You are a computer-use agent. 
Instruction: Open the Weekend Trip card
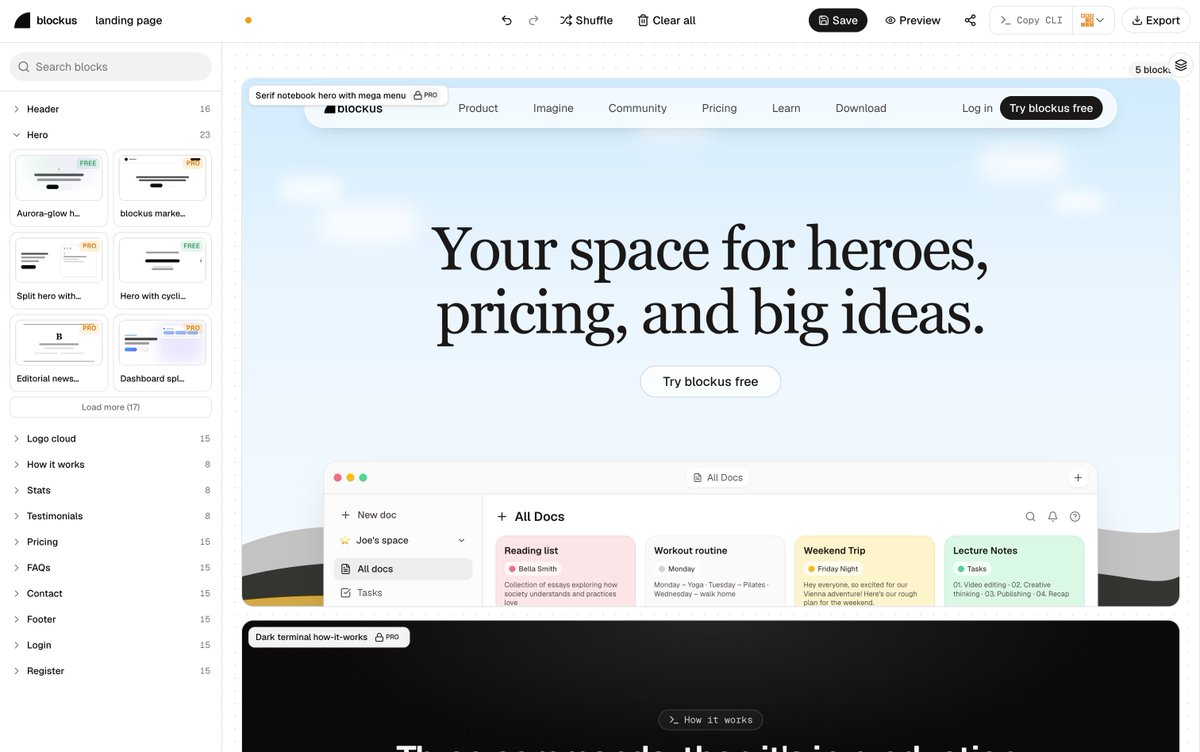coord(865,571)
